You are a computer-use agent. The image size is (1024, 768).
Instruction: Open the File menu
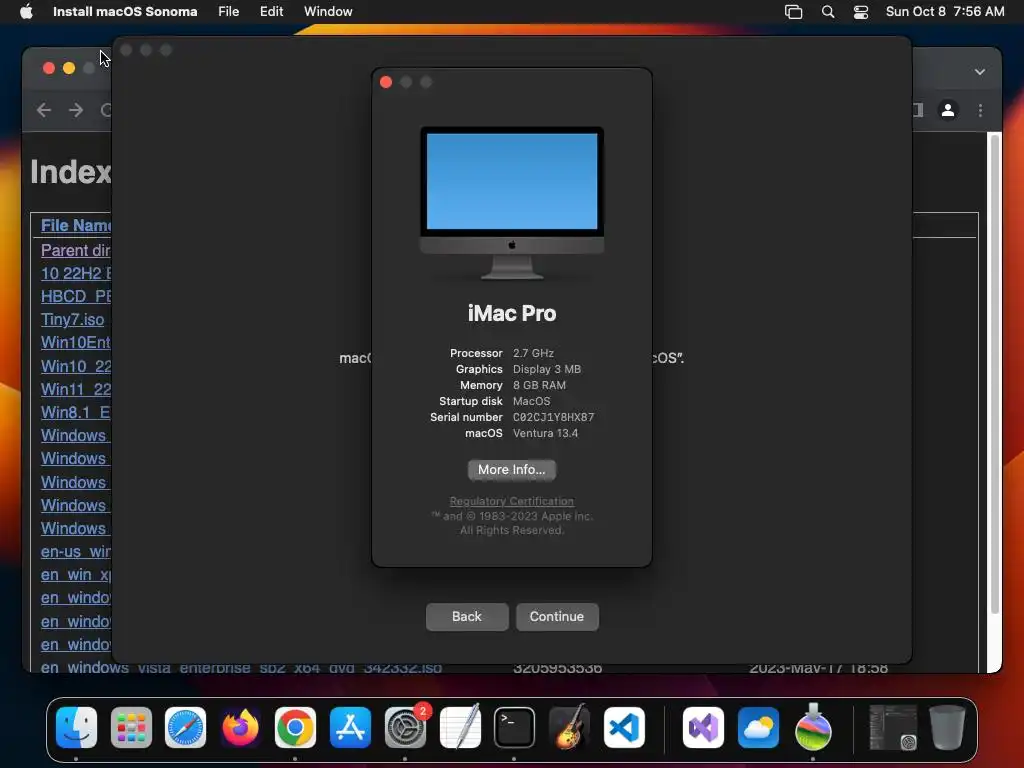(x=229, y=11)
